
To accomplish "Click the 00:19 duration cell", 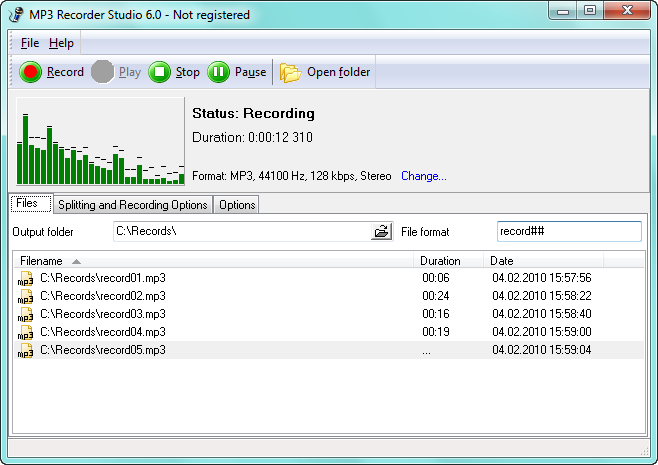I will point(436,332).
